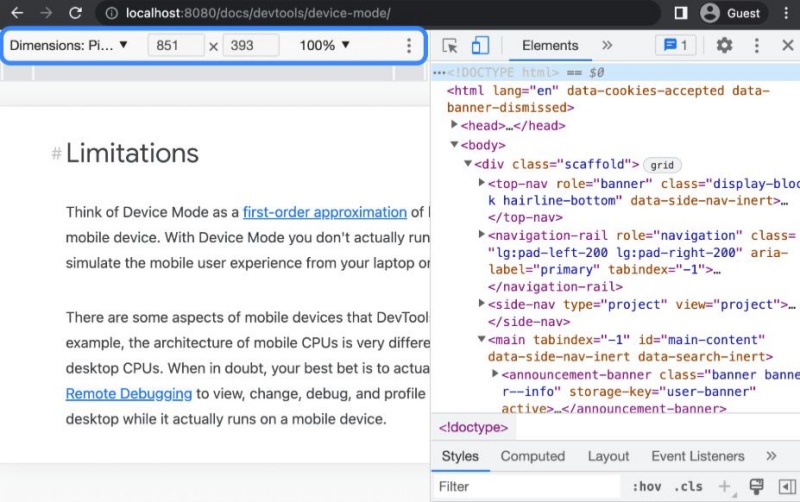Open device toolbar more options menu
The image size is (800, 502).
click(408, 46)
